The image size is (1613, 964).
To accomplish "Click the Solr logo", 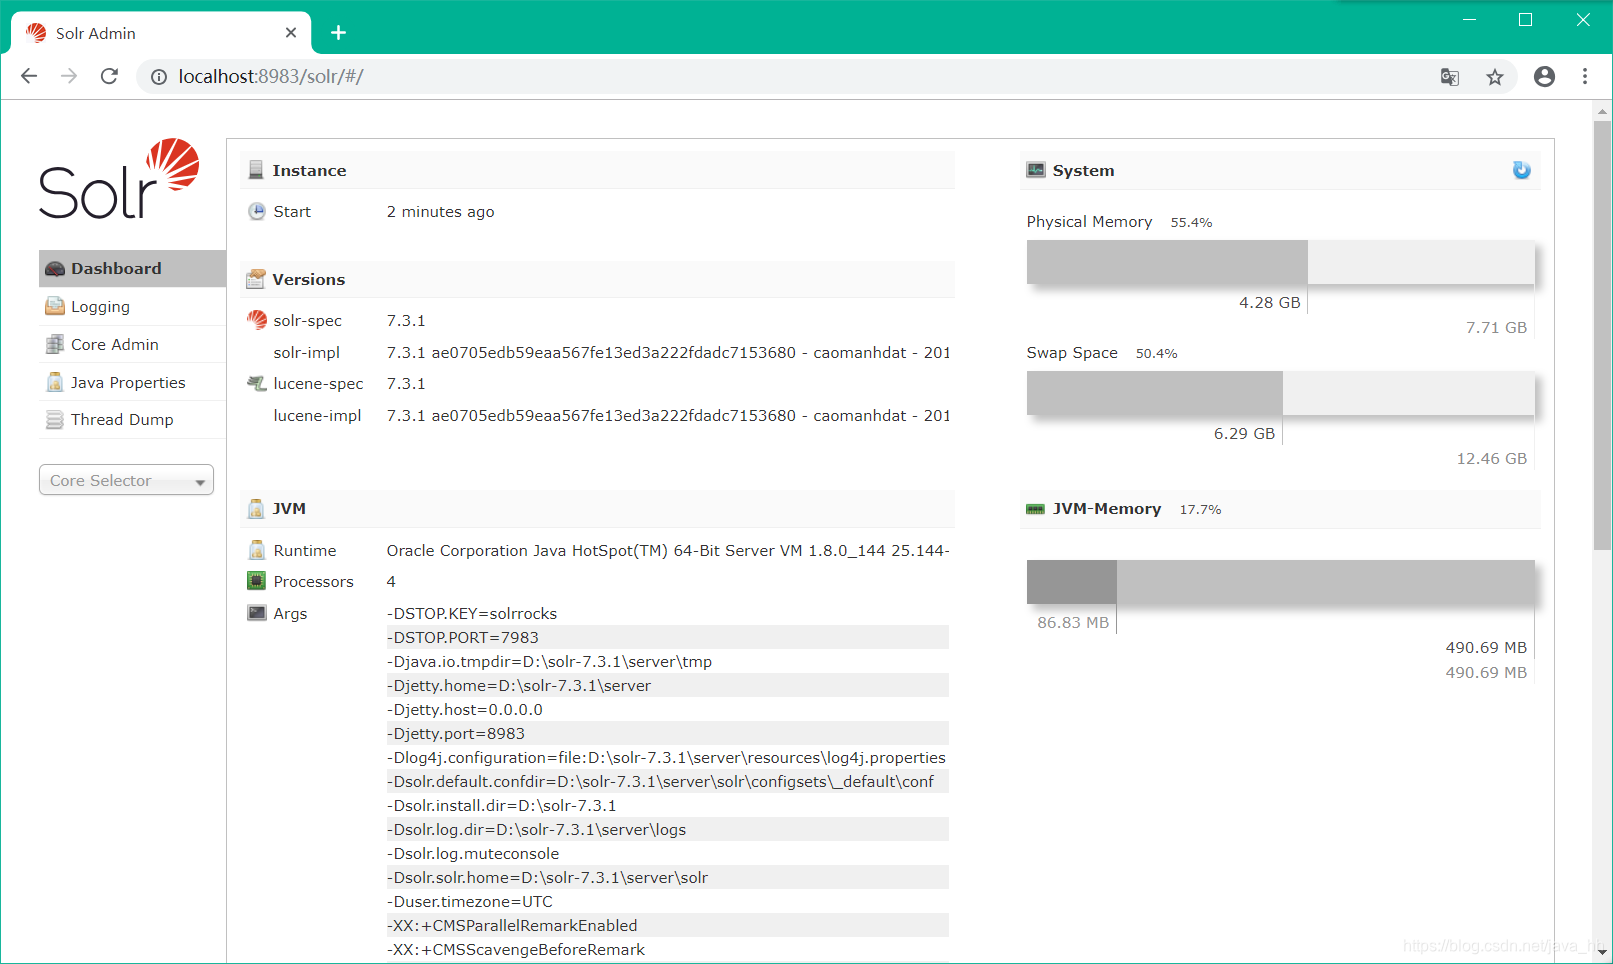I will 119,179.
